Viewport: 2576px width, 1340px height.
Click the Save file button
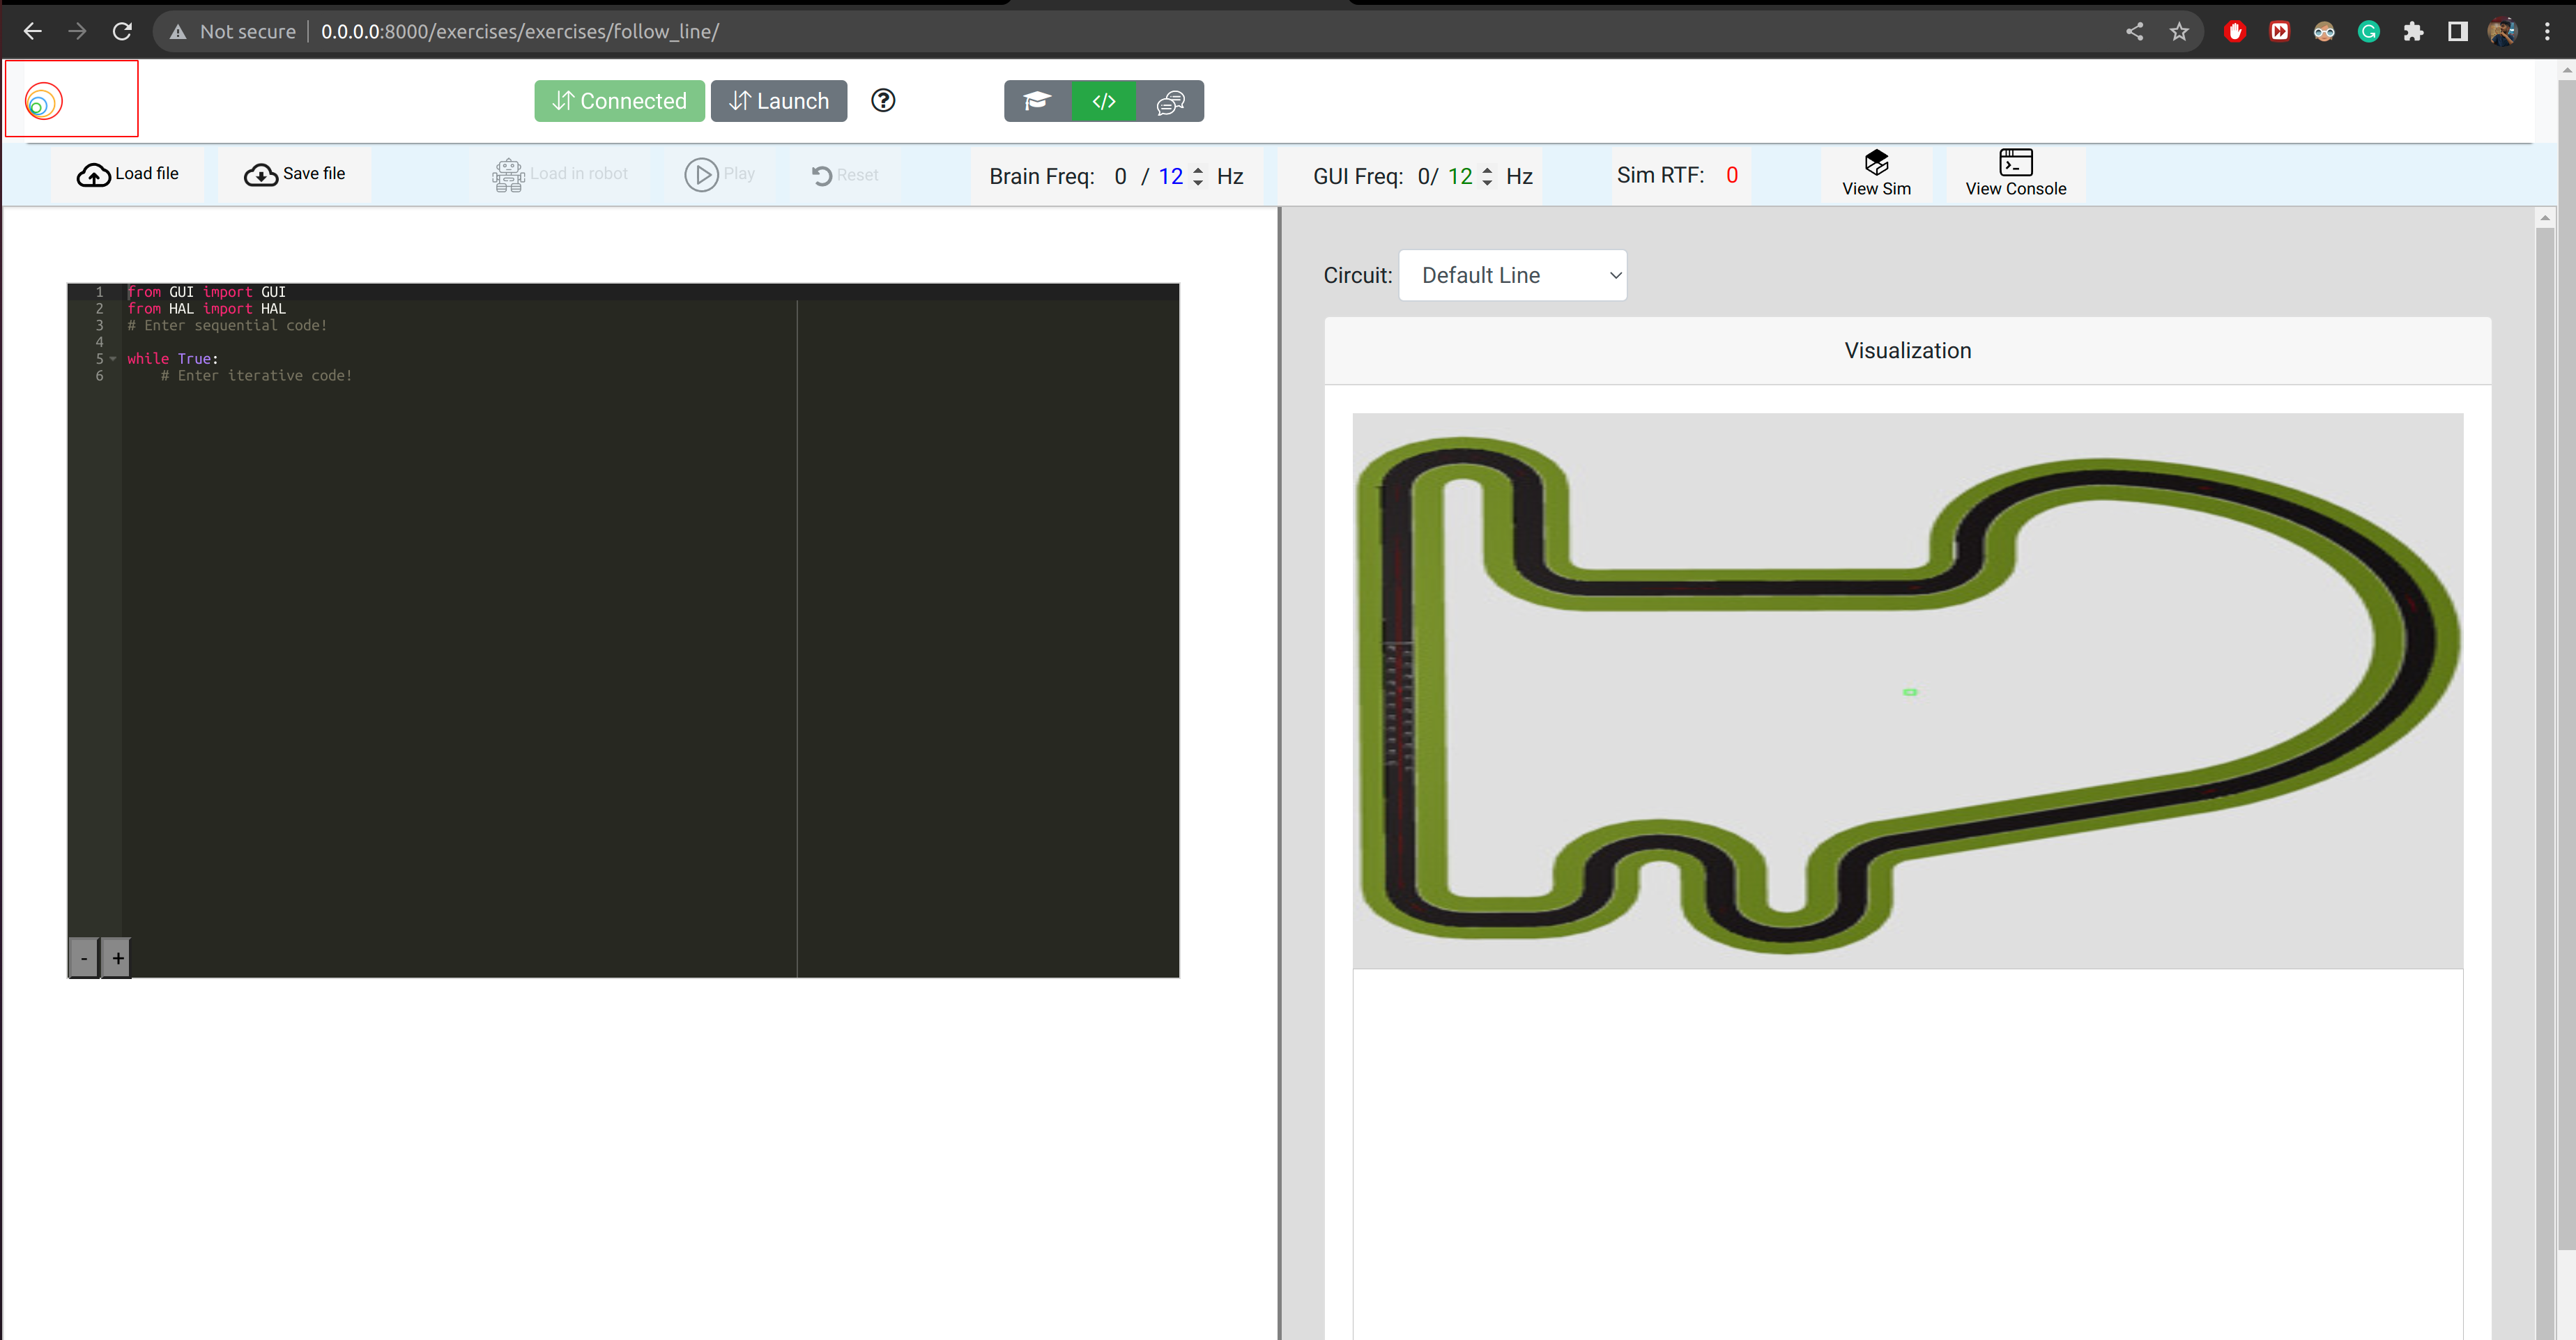296,173
